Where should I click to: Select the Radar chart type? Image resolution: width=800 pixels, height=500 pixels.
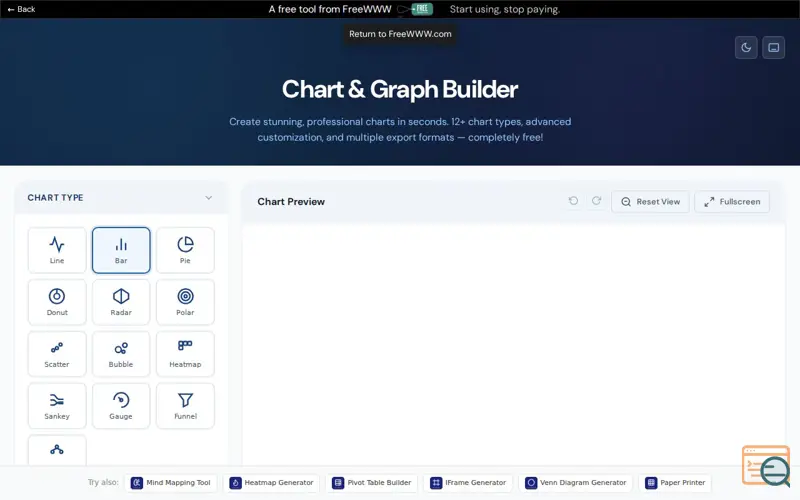[121, 302]
